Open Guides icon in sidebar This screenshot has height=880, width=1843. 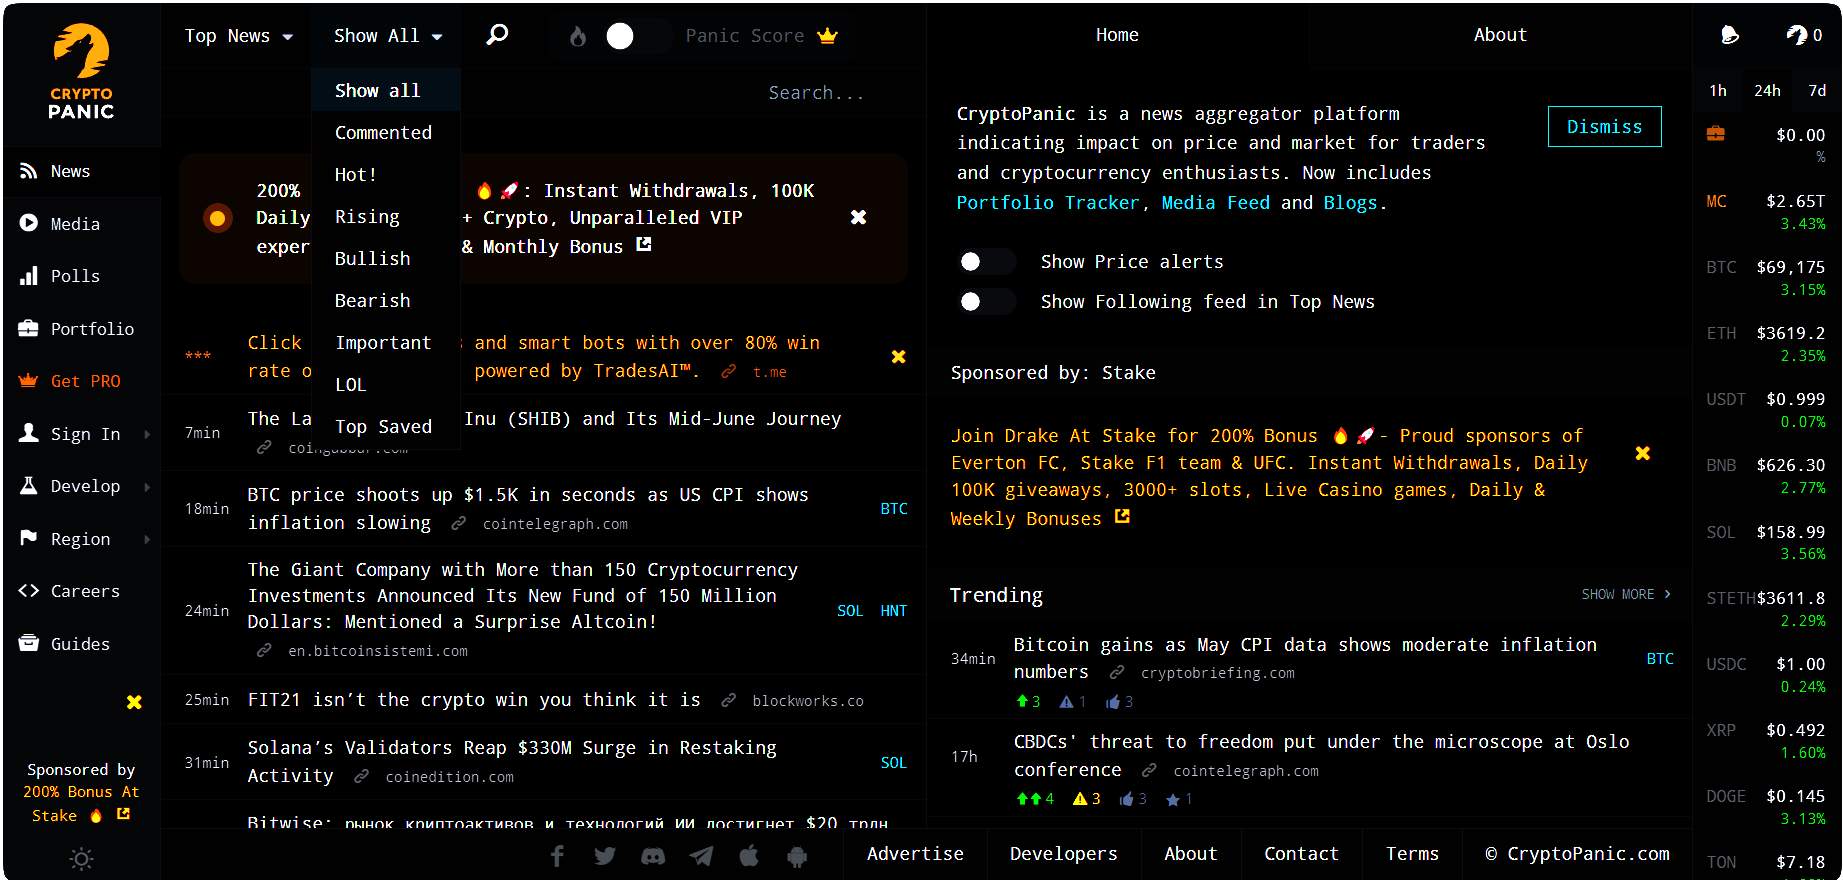click(28, 644)
